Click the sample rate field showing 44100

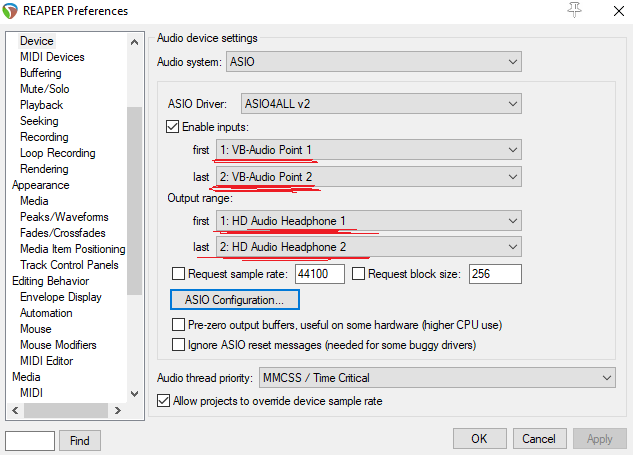pos(320,274)
